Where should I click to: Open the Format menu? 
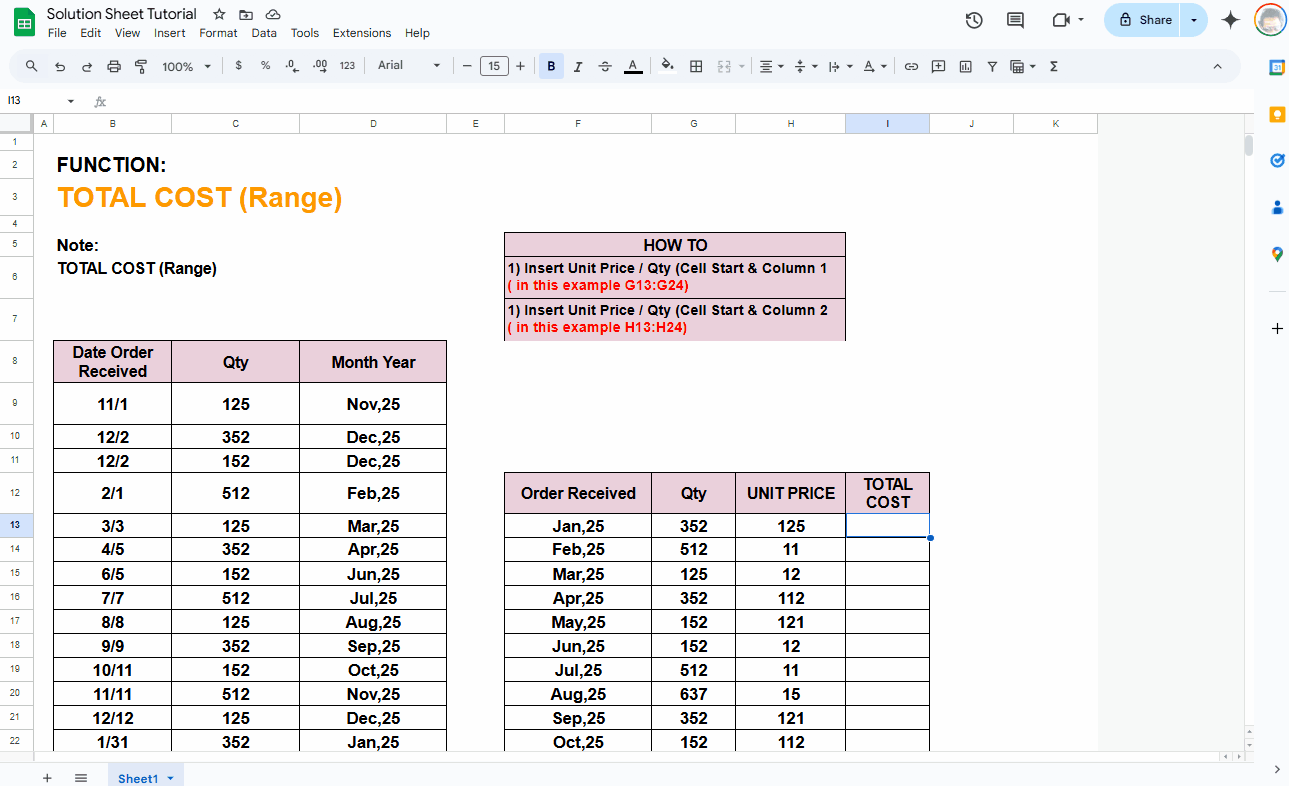click(x=218, y=33)
